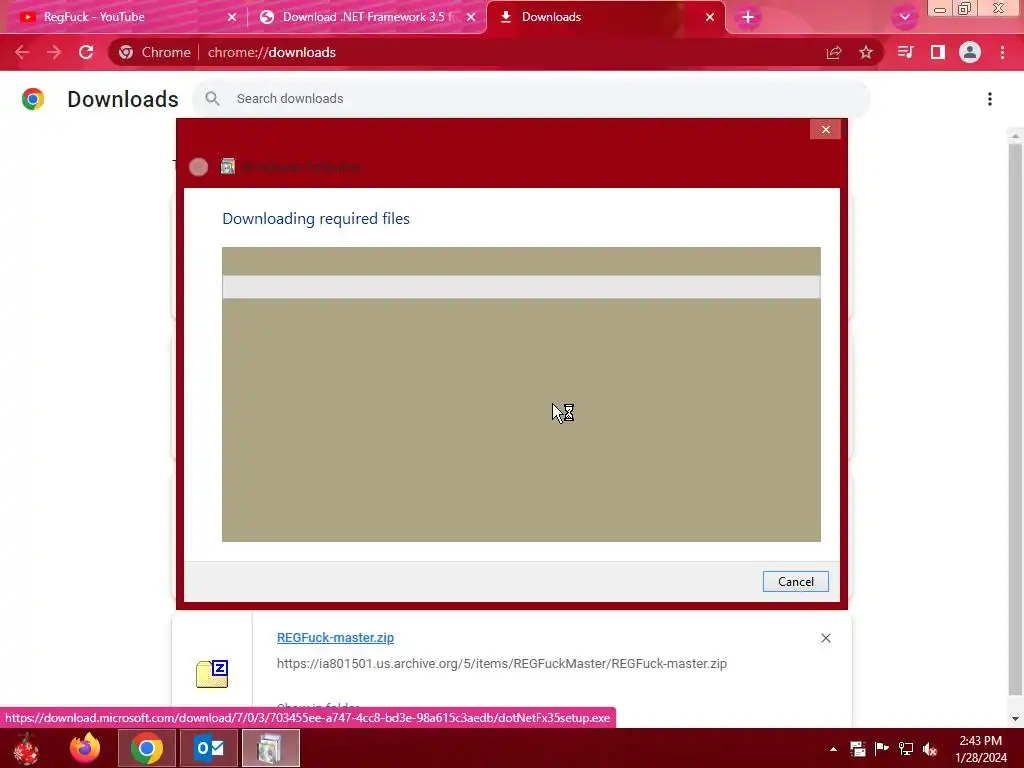Click the Downloads page title

pos(123,99)
